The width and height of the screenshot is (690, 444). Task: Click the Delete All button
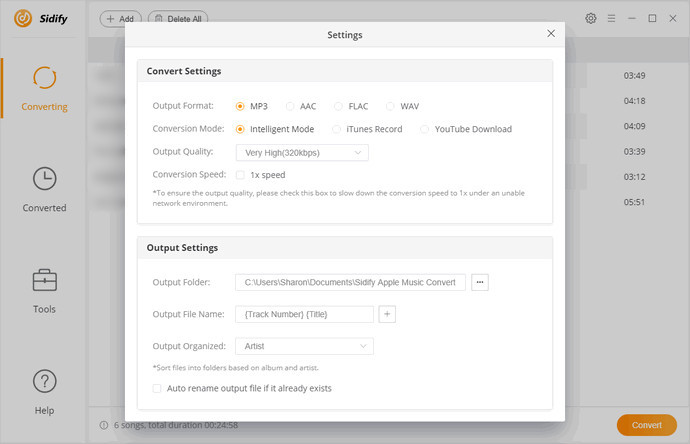(178, 19)
